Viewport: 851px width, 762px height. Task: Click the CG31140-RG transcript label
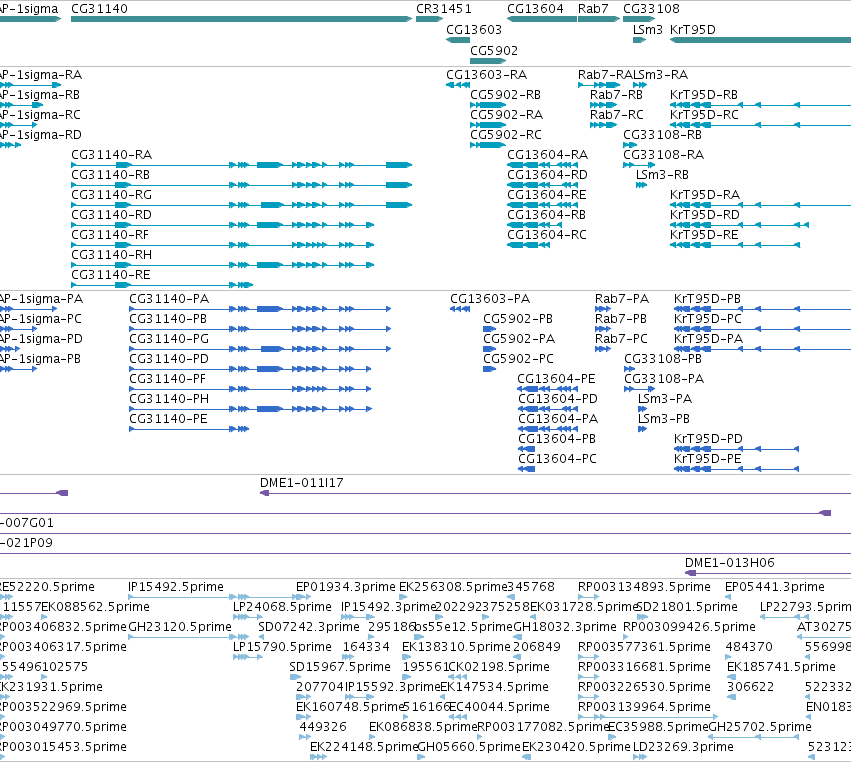111,195
